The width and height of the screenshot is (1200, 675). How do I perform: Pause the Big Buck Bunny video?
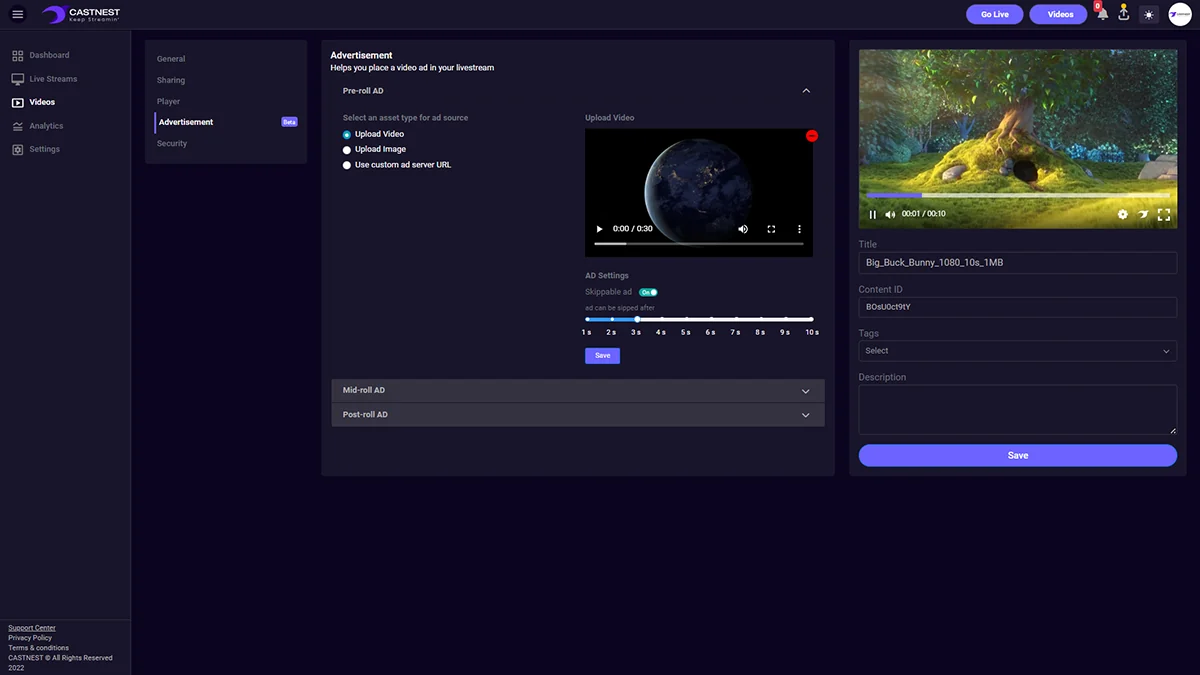(x=872, y=214)
